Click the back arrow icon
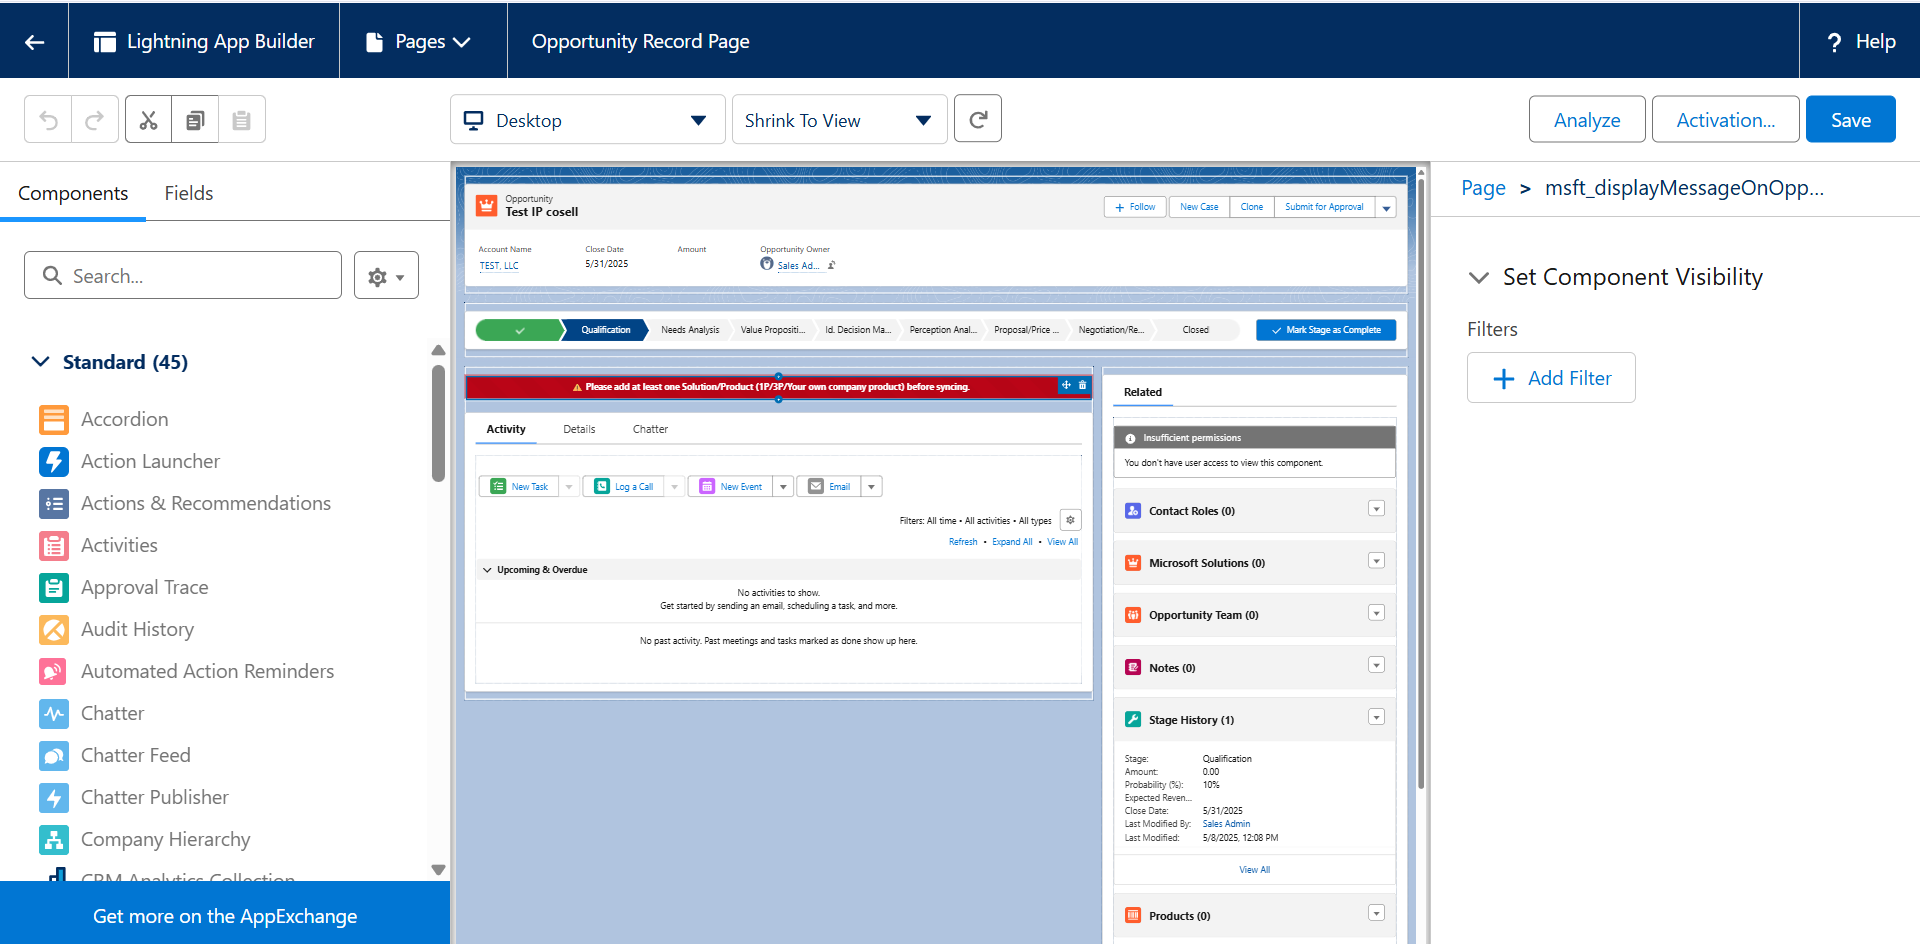 click(34, 41)
